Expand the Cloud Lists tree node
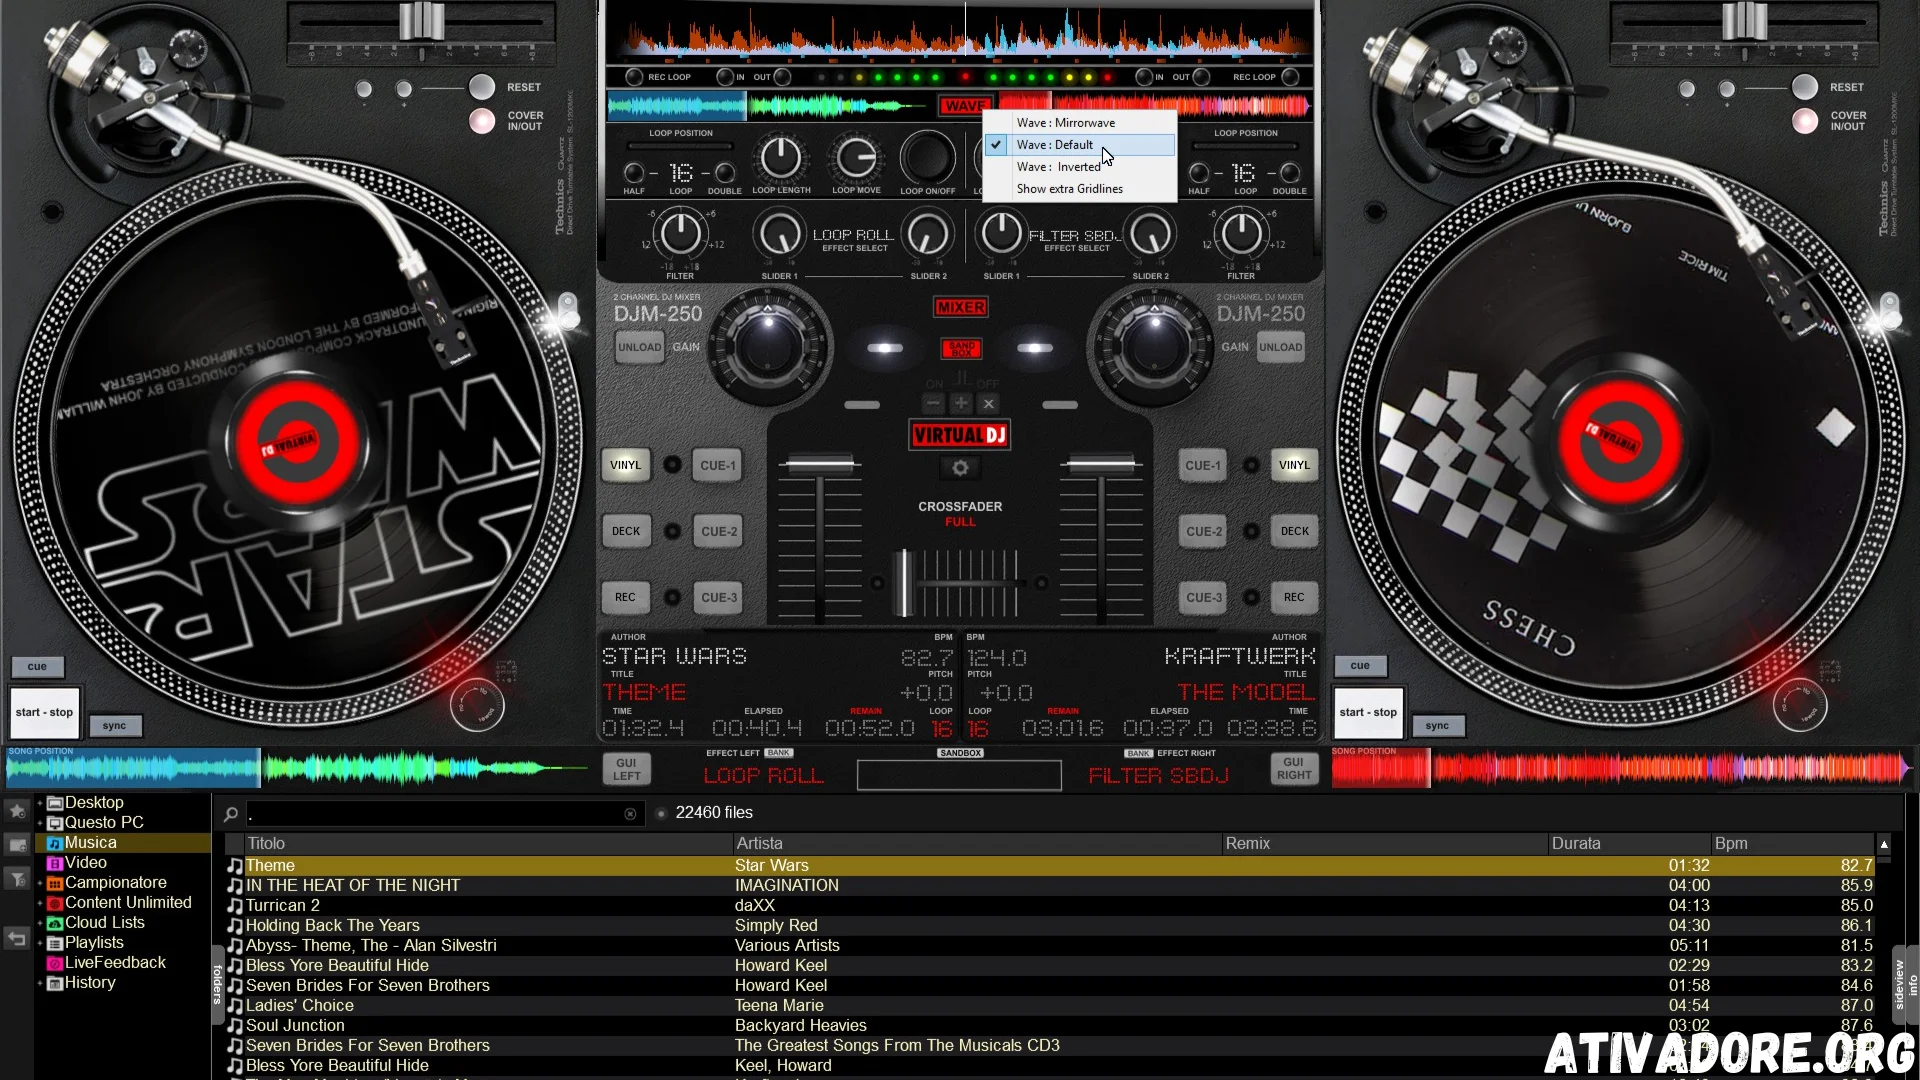Image resolution: width=1920 pixels, height=1080 pixels. [x=40, y=923]
